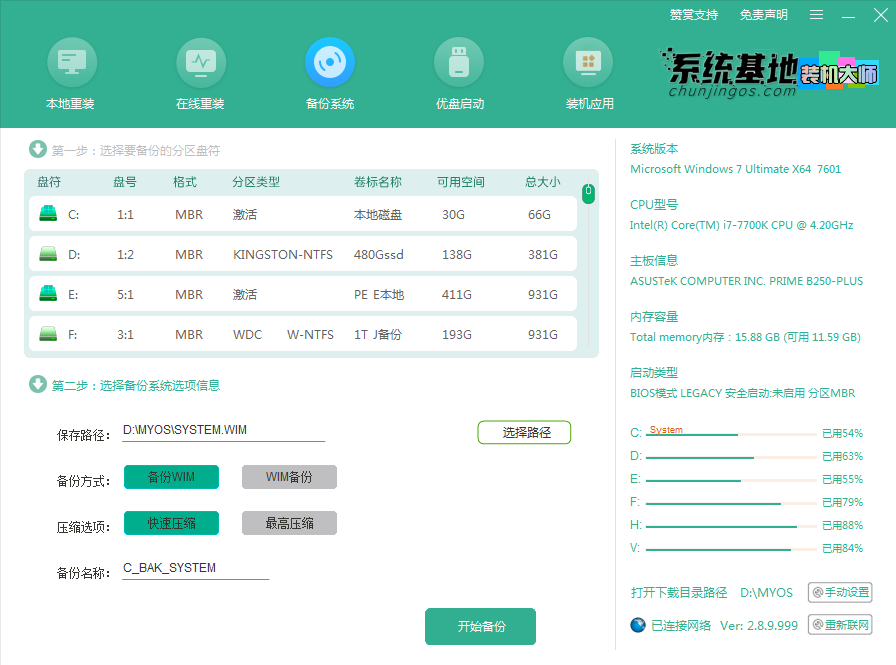Open the 赞赏支持 menu item
This screenshot has width=896, height=665.
click(x=694, y=15)
